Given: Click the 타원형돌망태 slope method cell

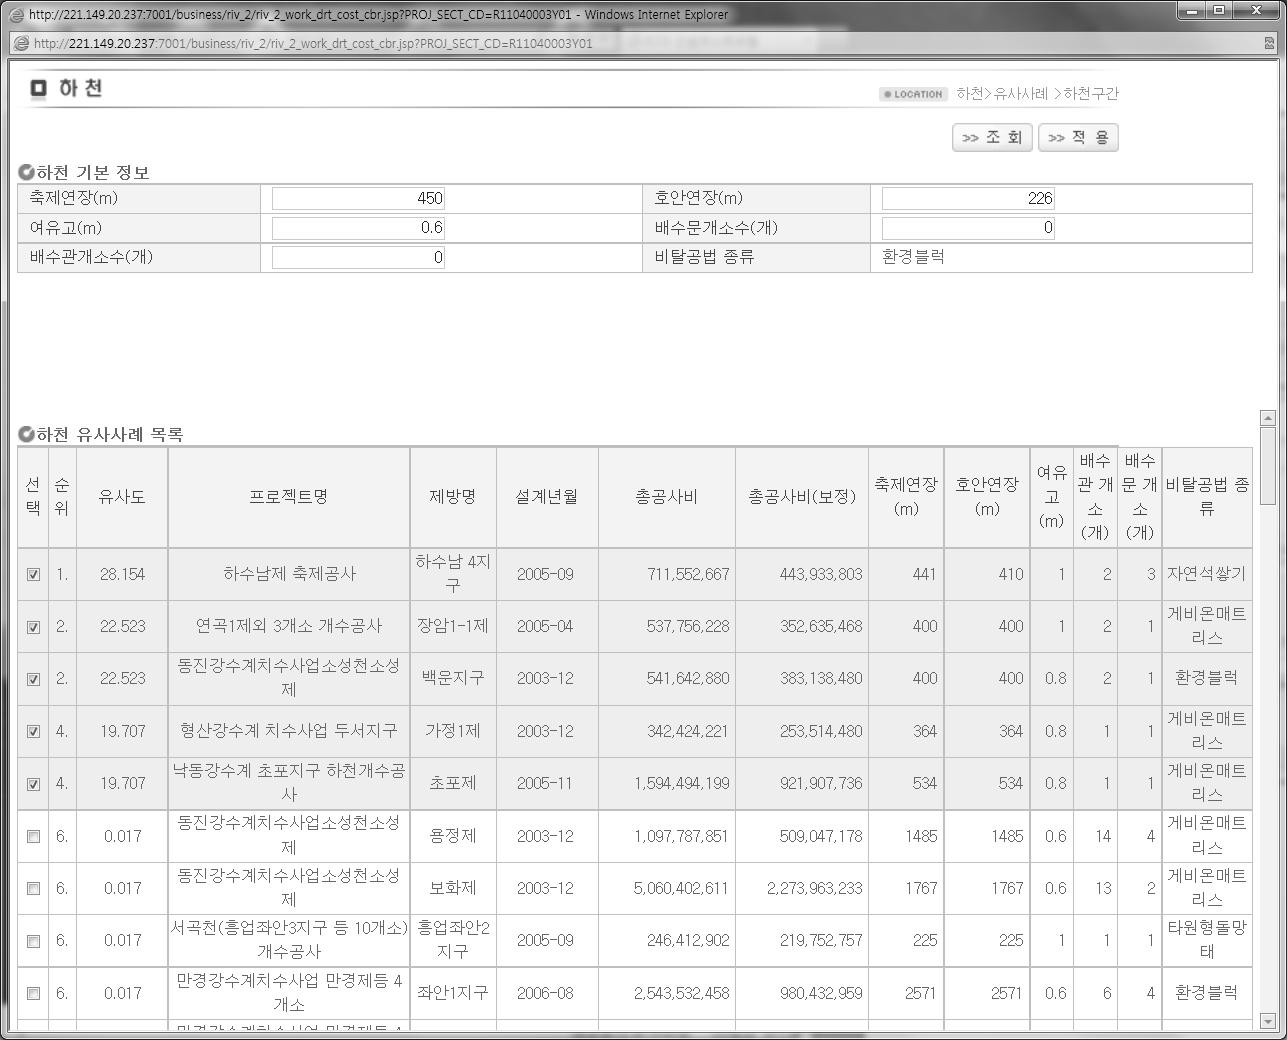Looking at the screenshot, I should pyautogui.click(x=1207, y=940).
